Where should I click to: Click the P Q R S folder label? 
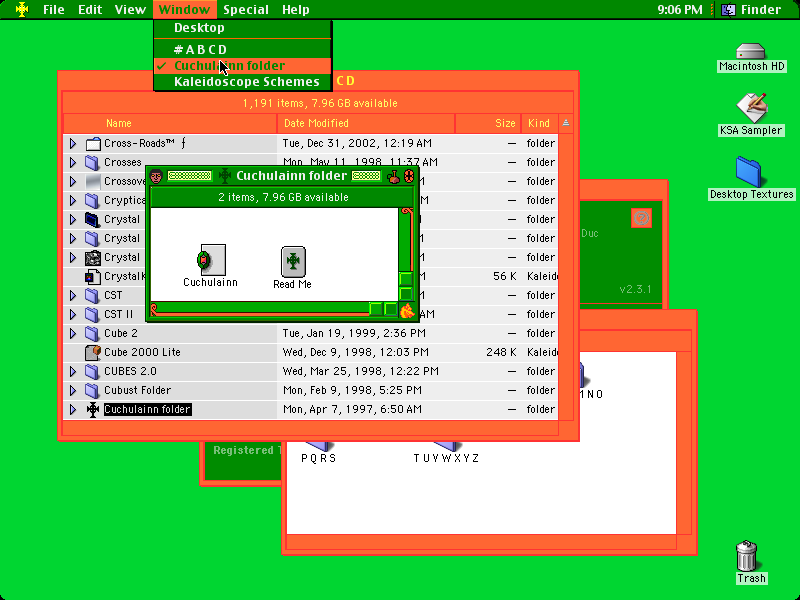[x=319, y=458]
